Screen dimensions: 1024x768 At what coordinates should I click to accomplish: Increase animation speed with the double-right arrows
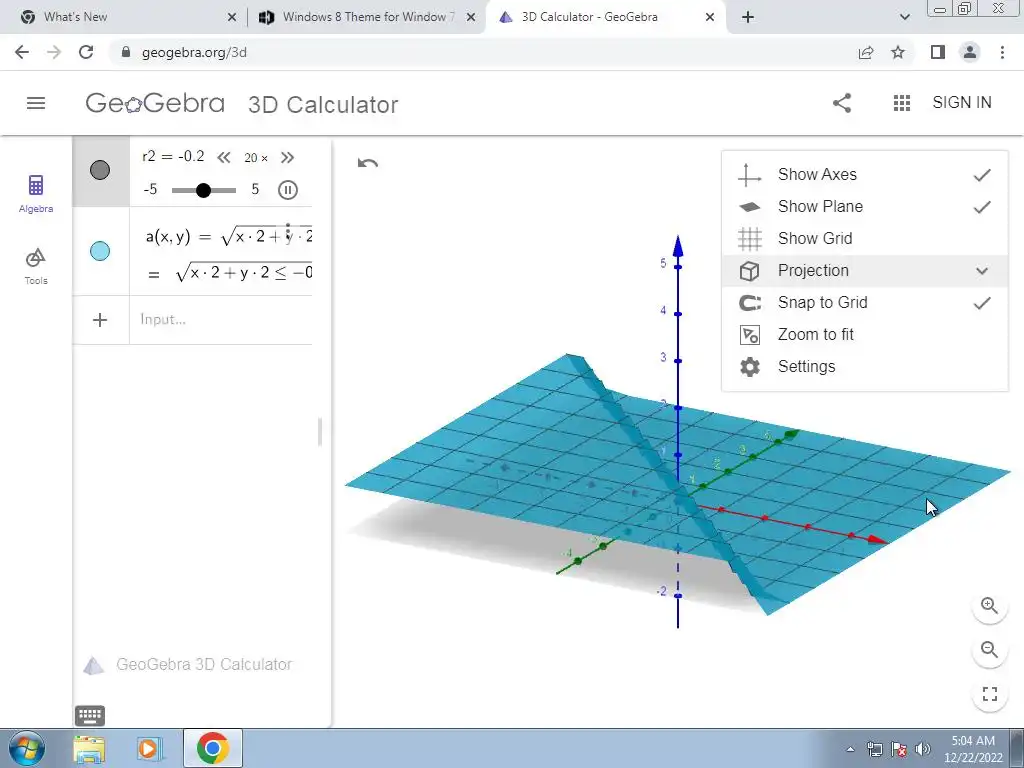coord(287,157)
